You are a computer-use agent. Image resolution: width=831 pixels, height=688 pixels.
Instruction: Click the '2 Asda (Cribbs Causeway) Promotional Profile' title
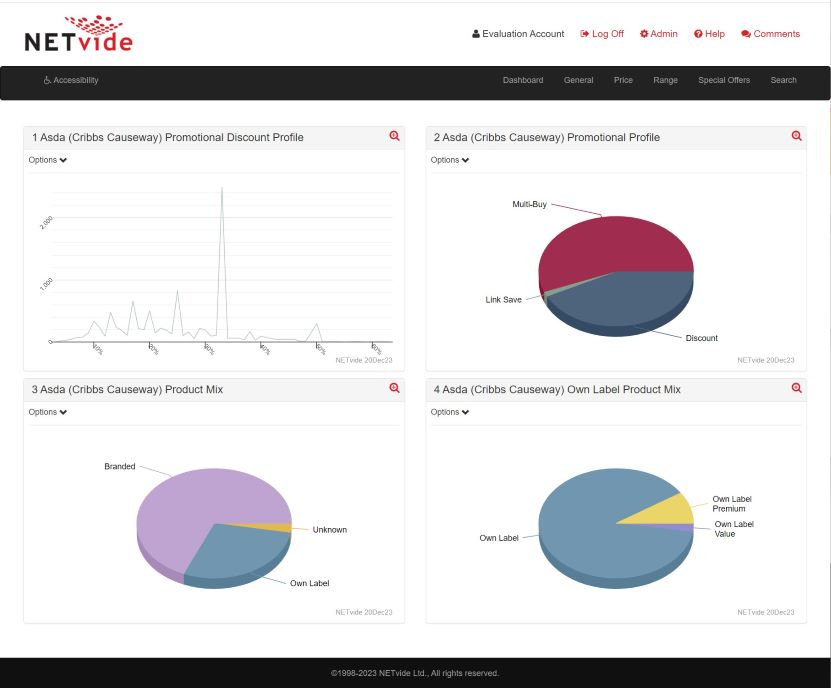pos(546,137)
